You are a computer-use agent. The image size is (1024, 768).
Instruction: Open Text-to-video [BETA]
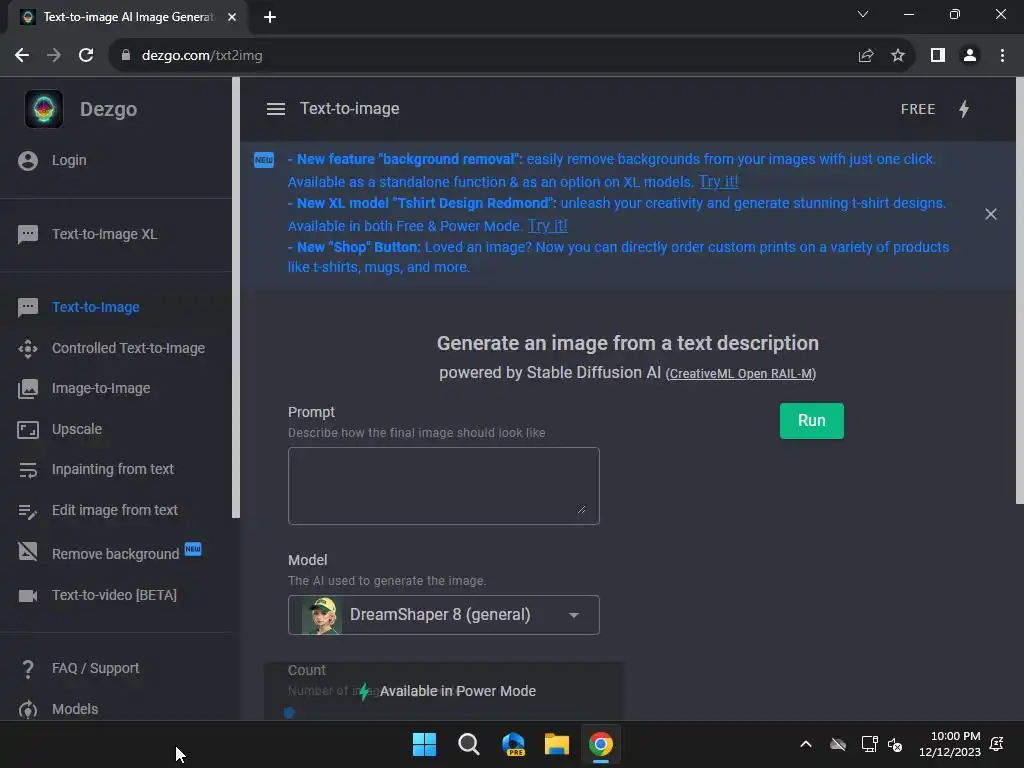[114, 596]
